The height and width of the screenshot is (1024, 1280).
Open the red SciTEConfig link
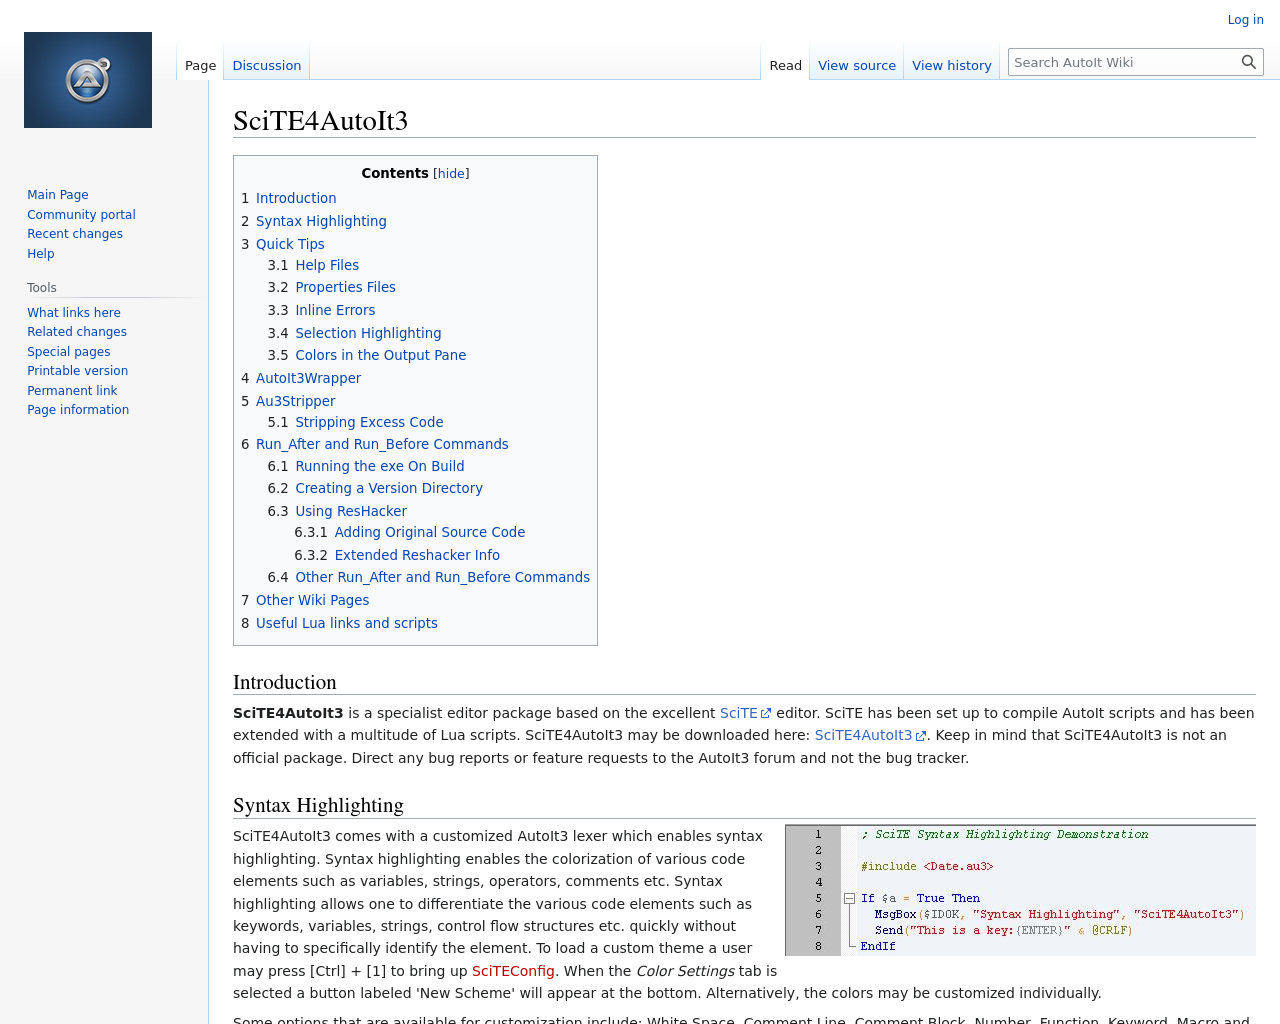513,971
